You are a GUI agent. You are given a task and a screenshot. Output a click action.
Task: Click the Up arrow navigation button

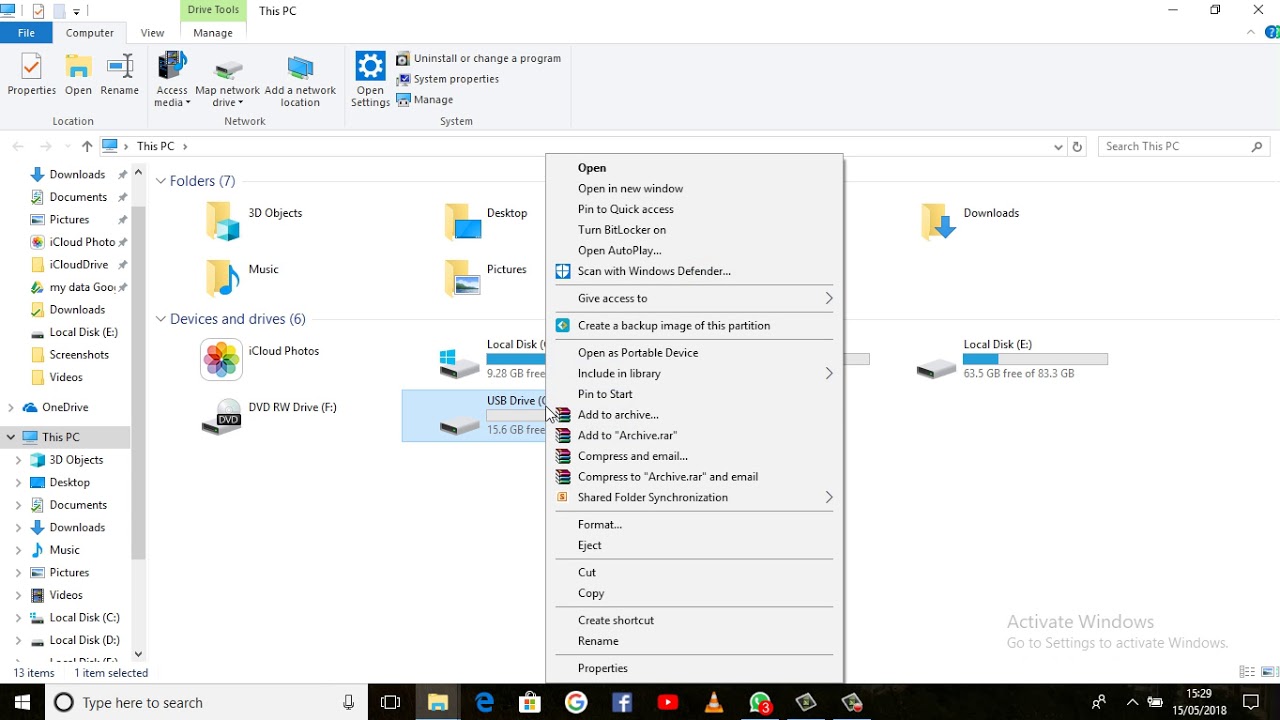tap(87, 146)
